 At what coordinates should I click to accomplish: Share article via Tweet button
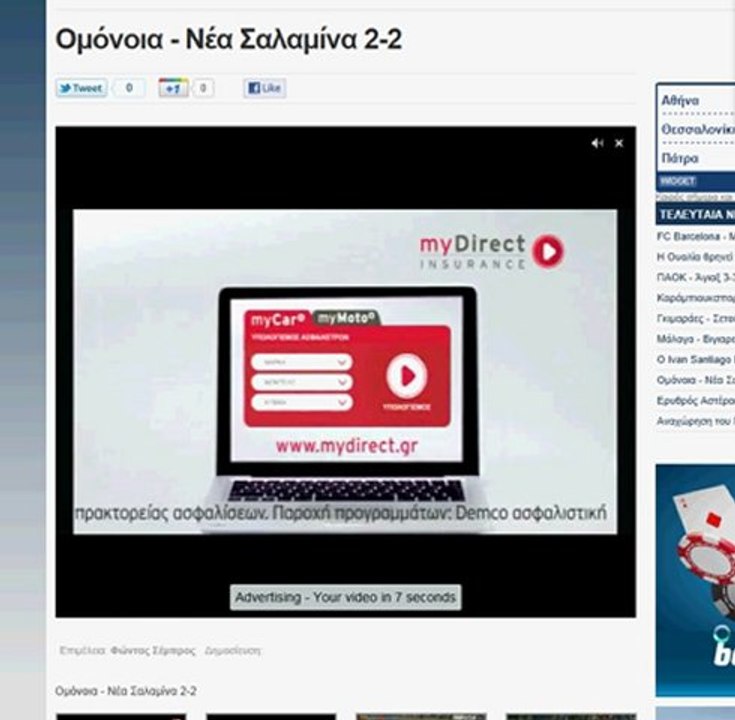coord(81,88)
